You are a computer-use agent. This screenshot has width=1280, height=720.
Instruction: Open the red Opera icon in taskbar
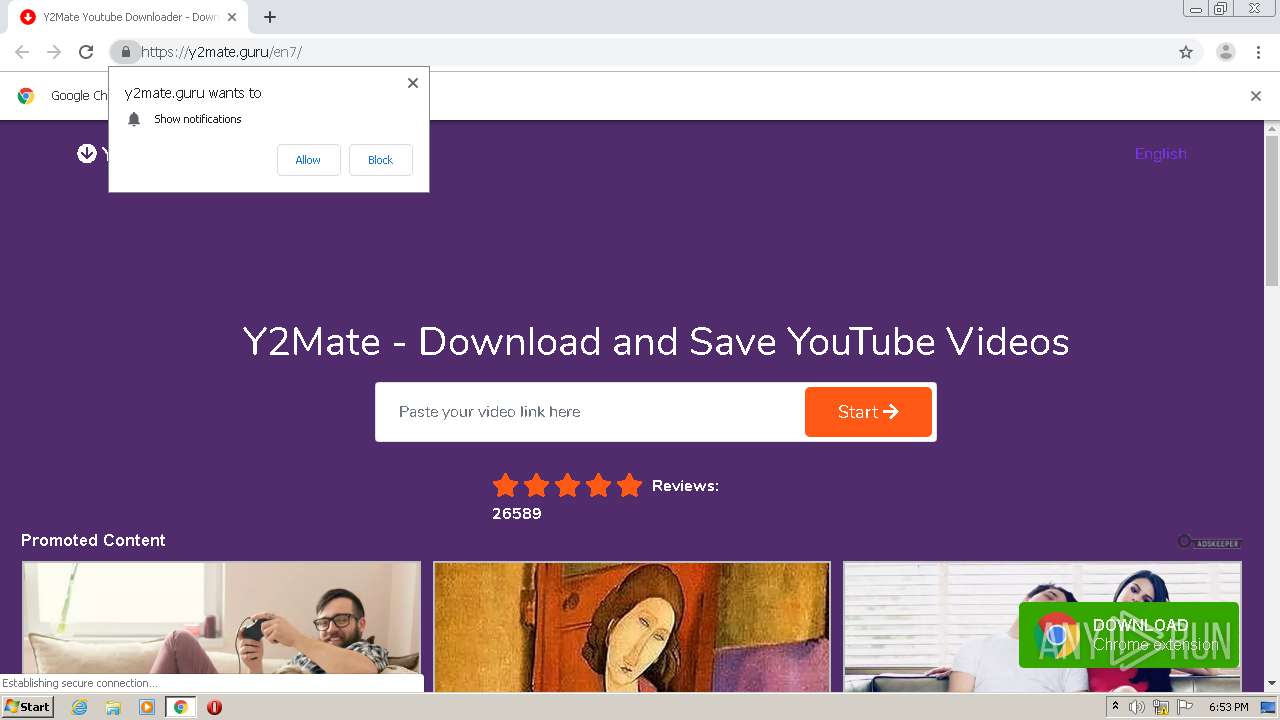tap(214, 707)
